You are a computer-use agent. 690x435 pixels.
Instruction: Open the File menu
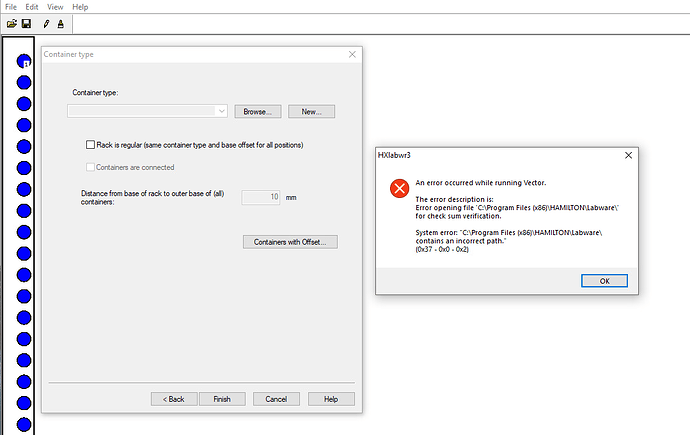coord(12,7)
